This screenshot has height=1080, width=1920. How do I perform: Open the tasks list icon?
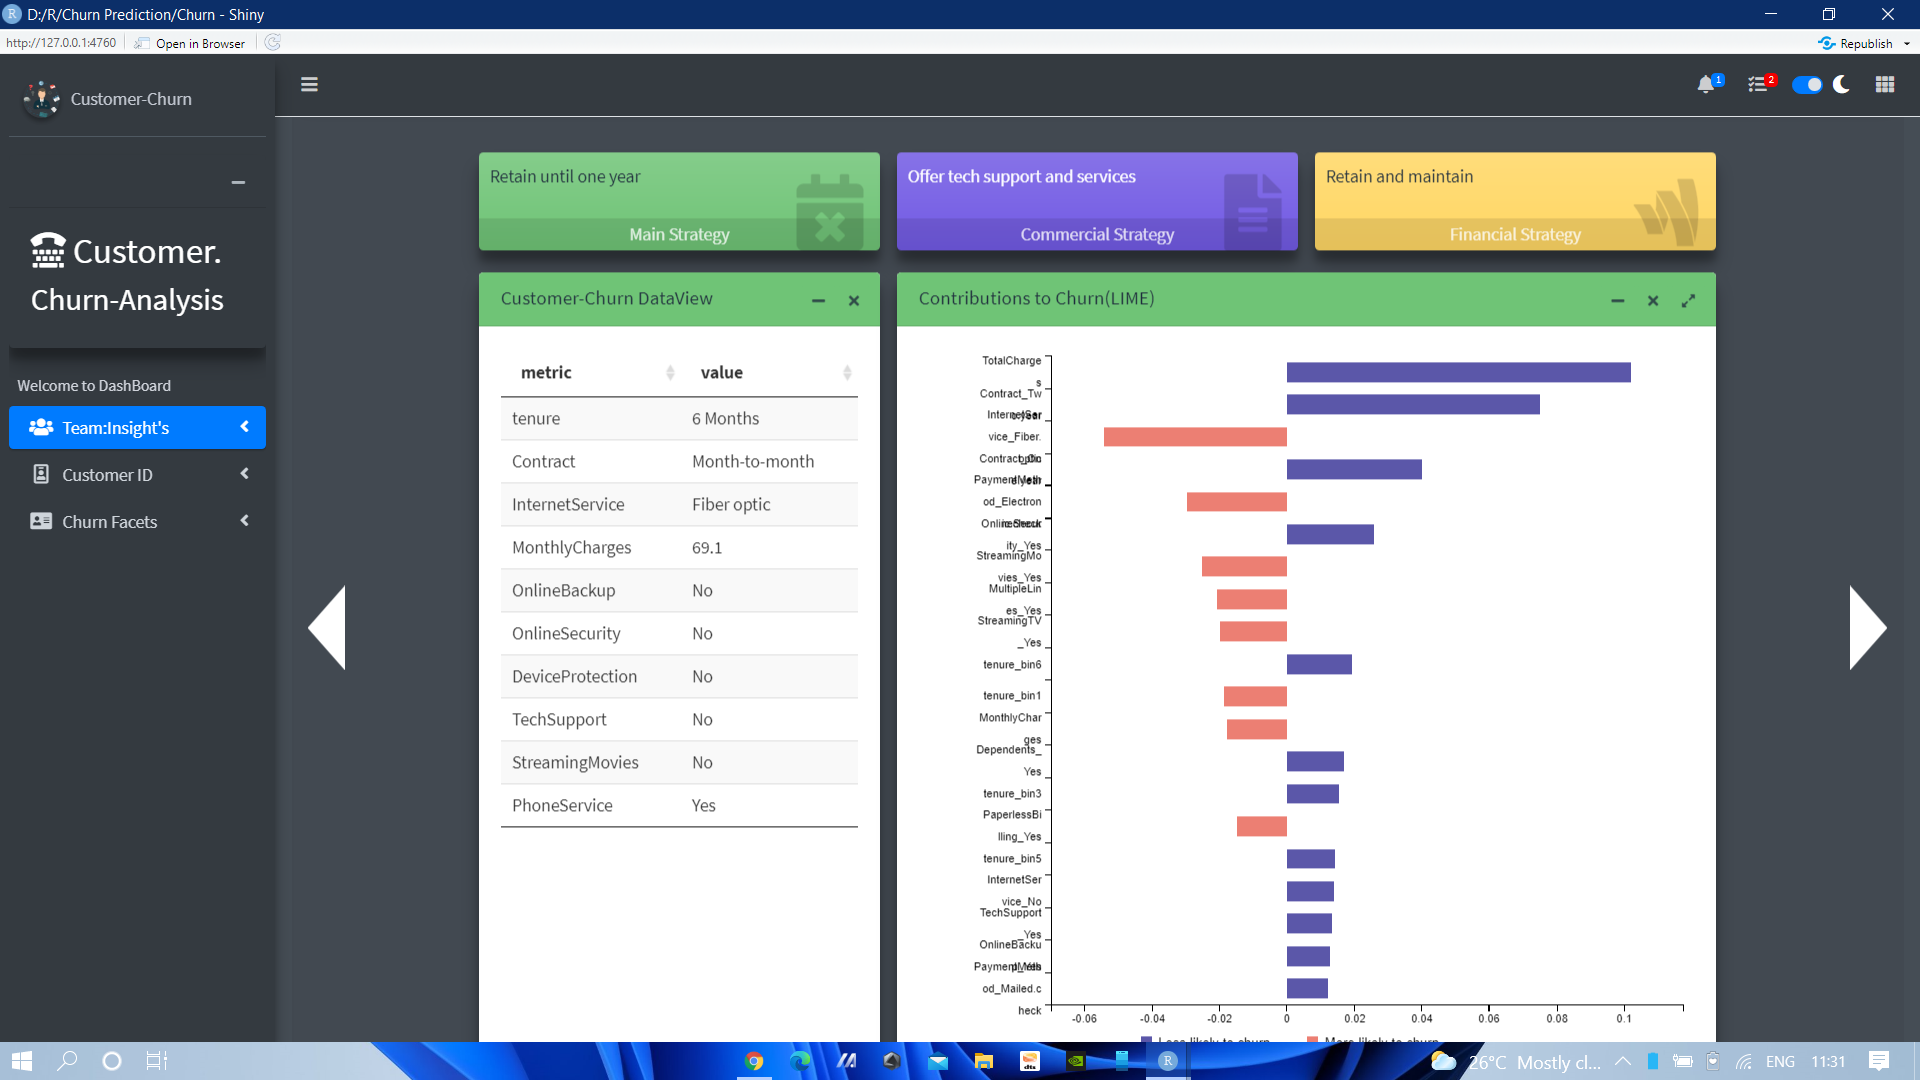point(1757,85)
